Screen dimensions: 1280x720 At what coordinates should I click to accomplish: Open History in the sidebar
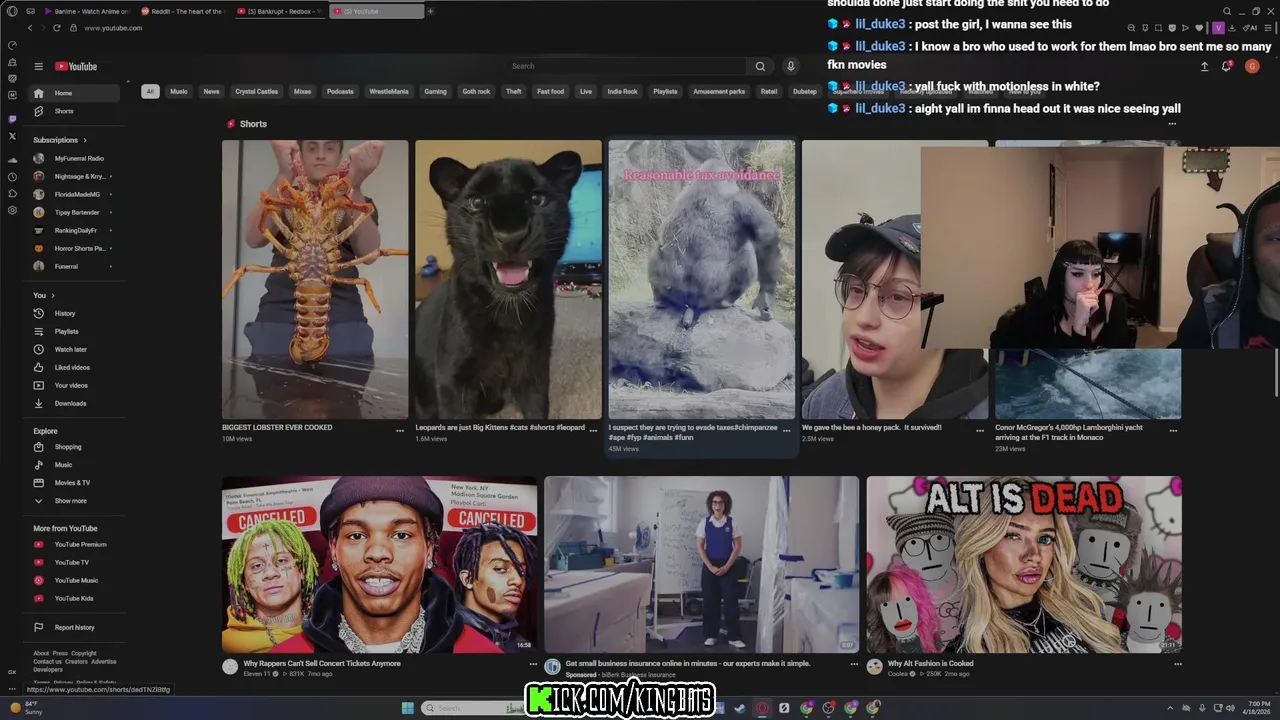click(x=73, y=313)
